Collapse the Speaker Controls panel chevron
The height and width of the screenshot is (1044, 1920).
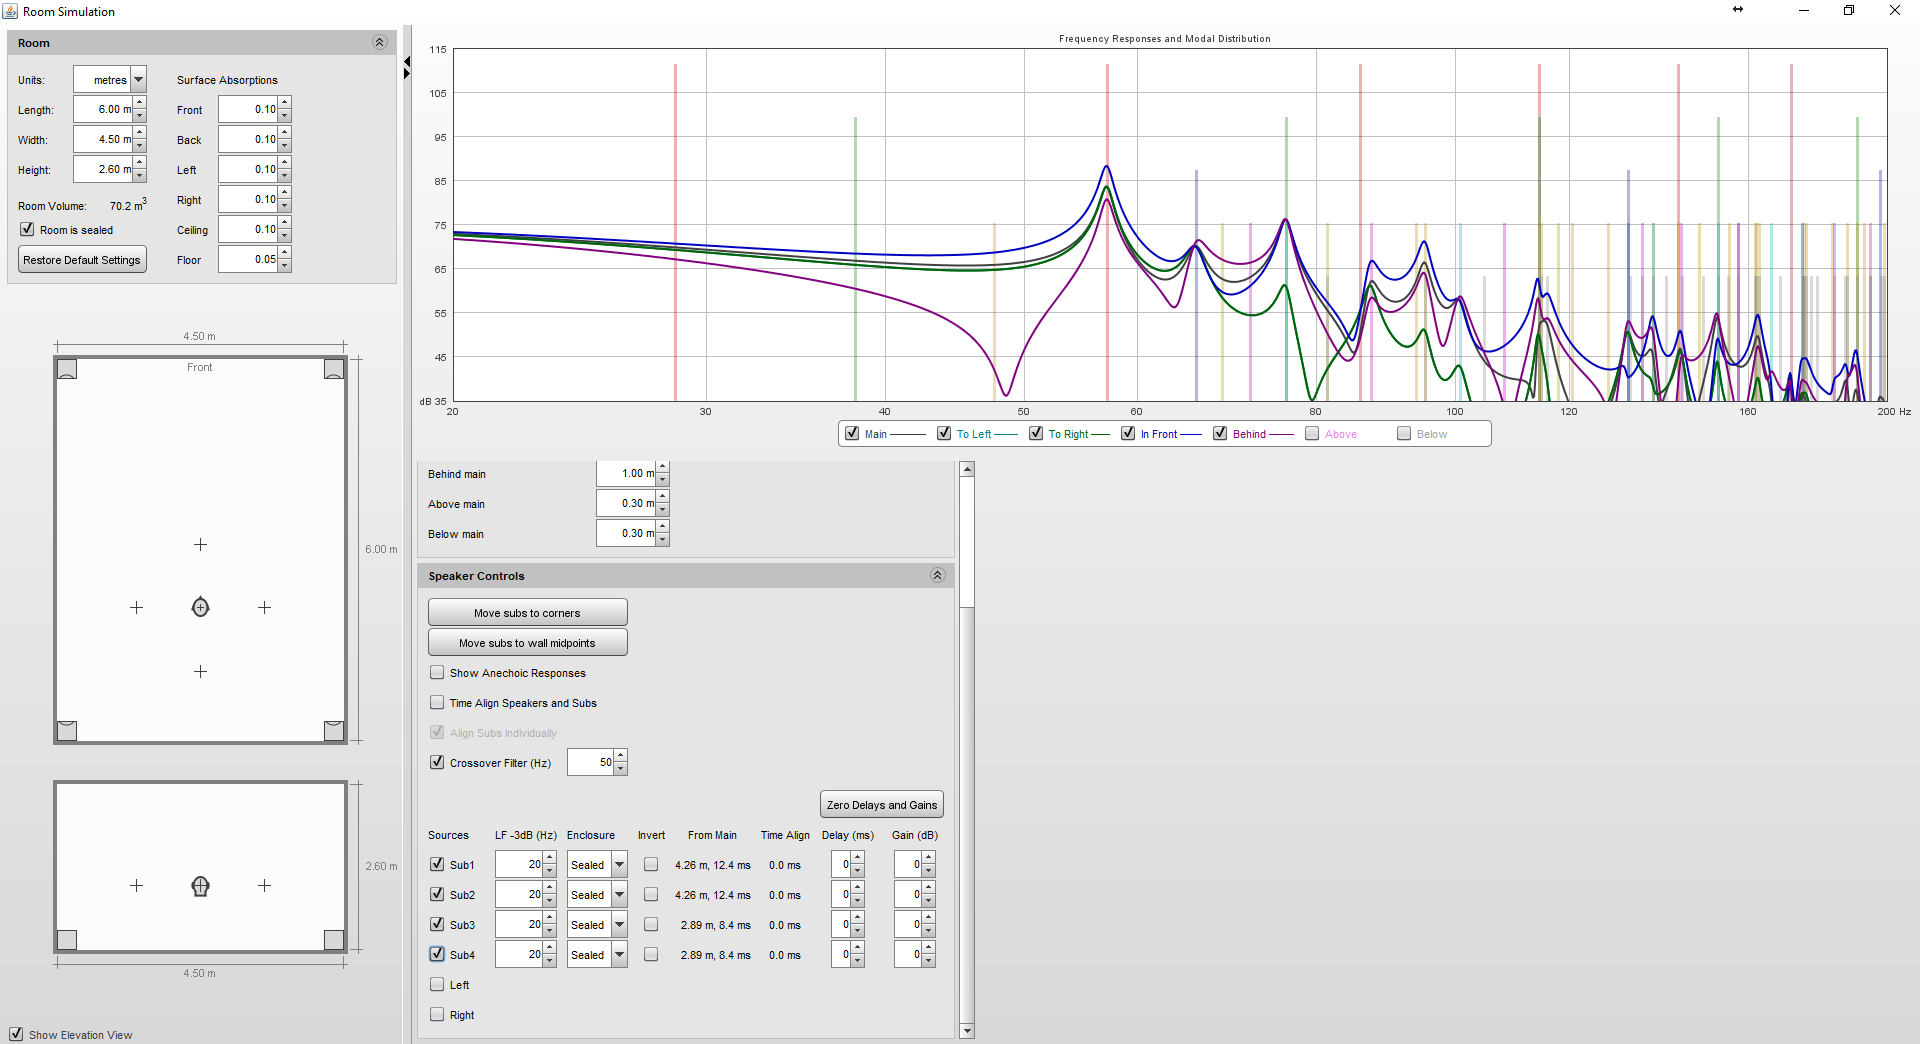click(937, 575)
